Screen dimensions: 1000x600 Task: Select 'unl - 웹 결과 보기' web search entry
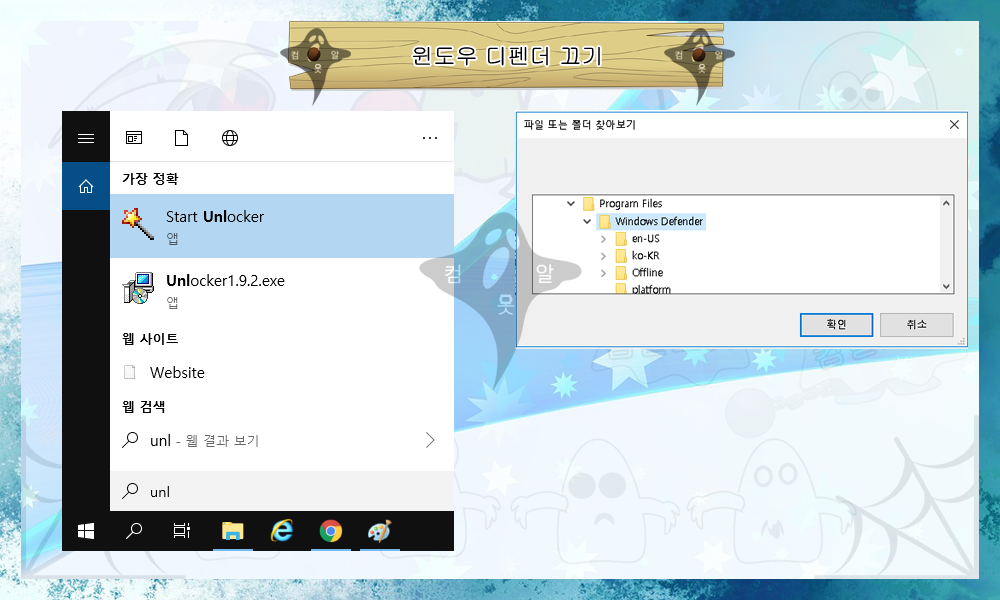282,440
